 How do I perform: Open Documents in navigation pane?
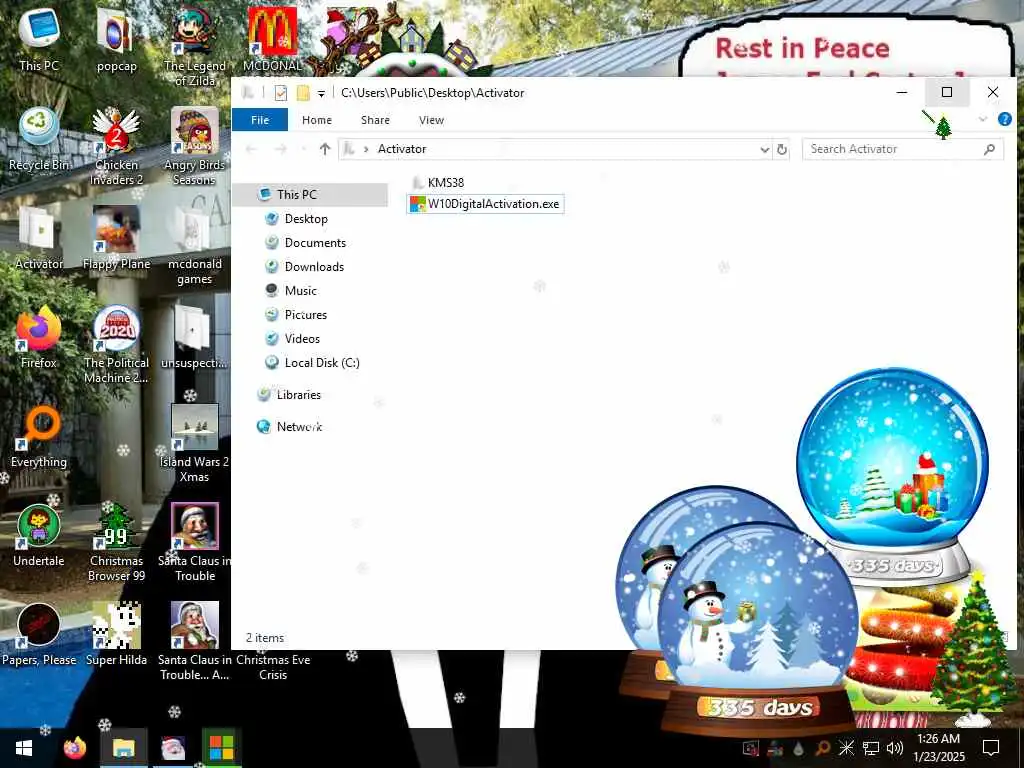(315, 243)
